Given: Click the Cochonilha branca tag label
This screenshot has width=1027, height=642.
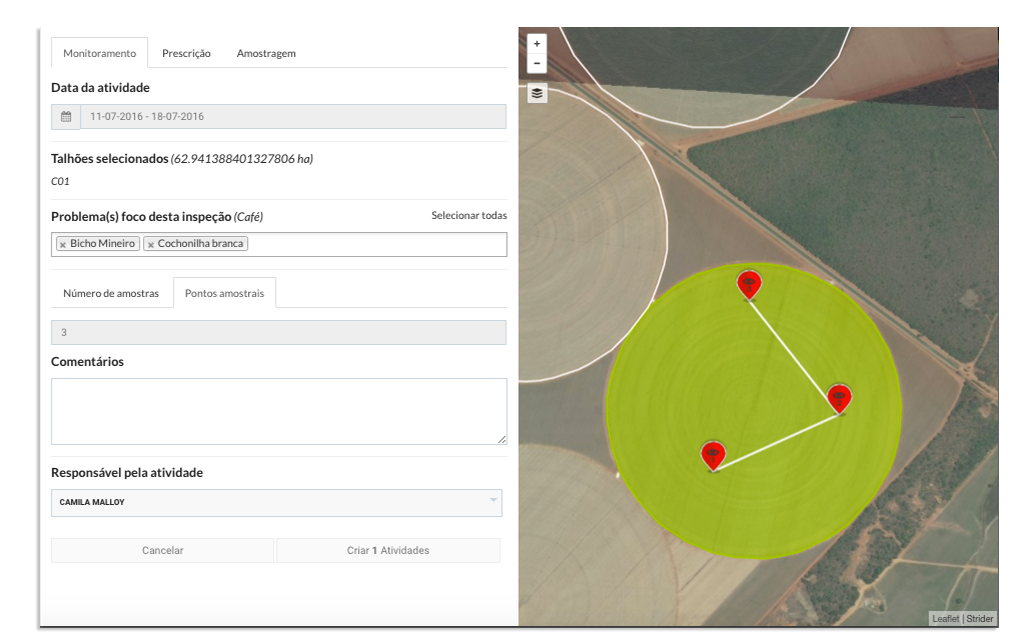Looking at the screenshot, I should pyautogui.click(x=200, y=243).
